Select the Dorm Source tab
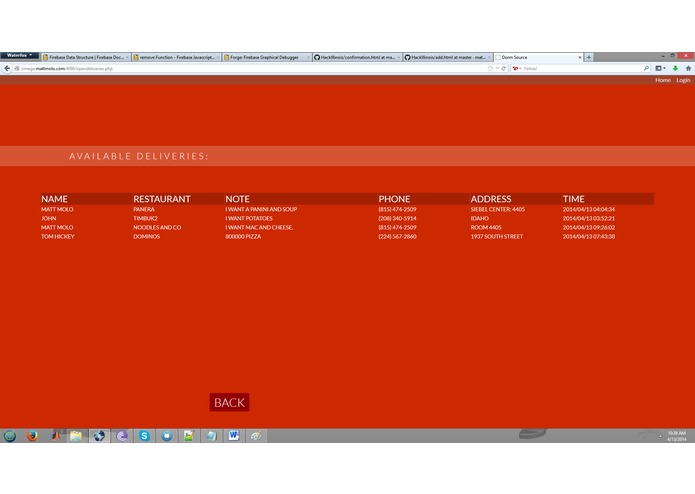 pyautogui.click(x=538, y=57)
